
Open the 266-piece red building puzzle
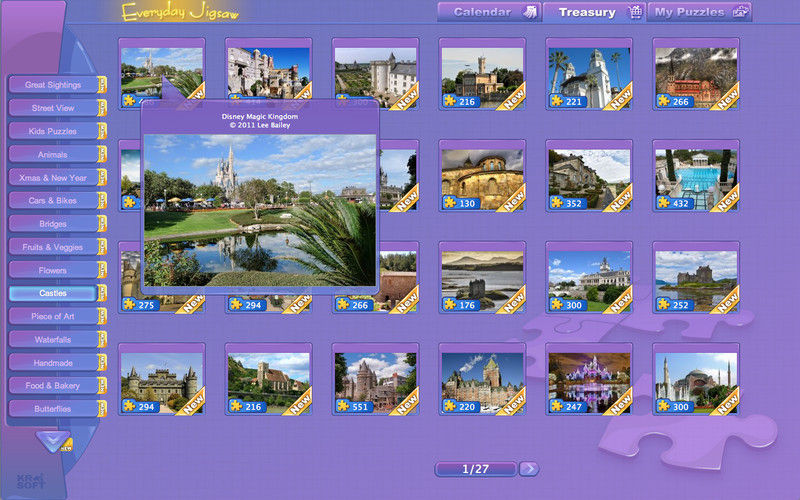(696, 74)
